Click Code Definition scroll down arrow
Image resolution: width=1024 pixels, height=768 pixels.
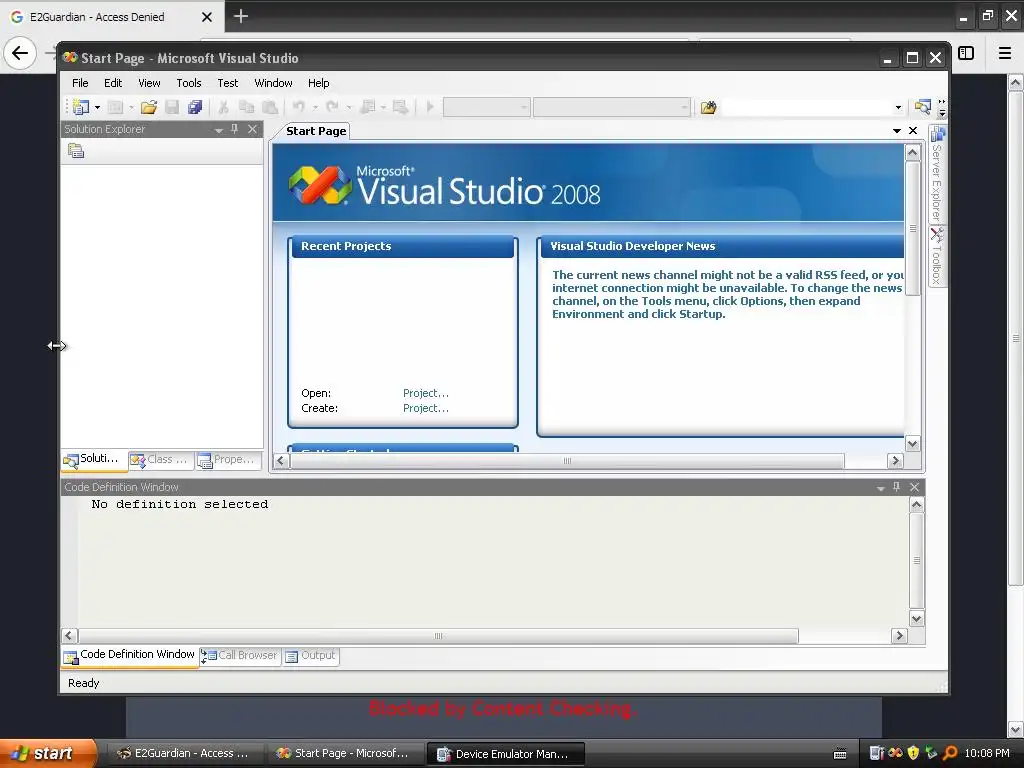pyautogui.click(x=916, y=618)
